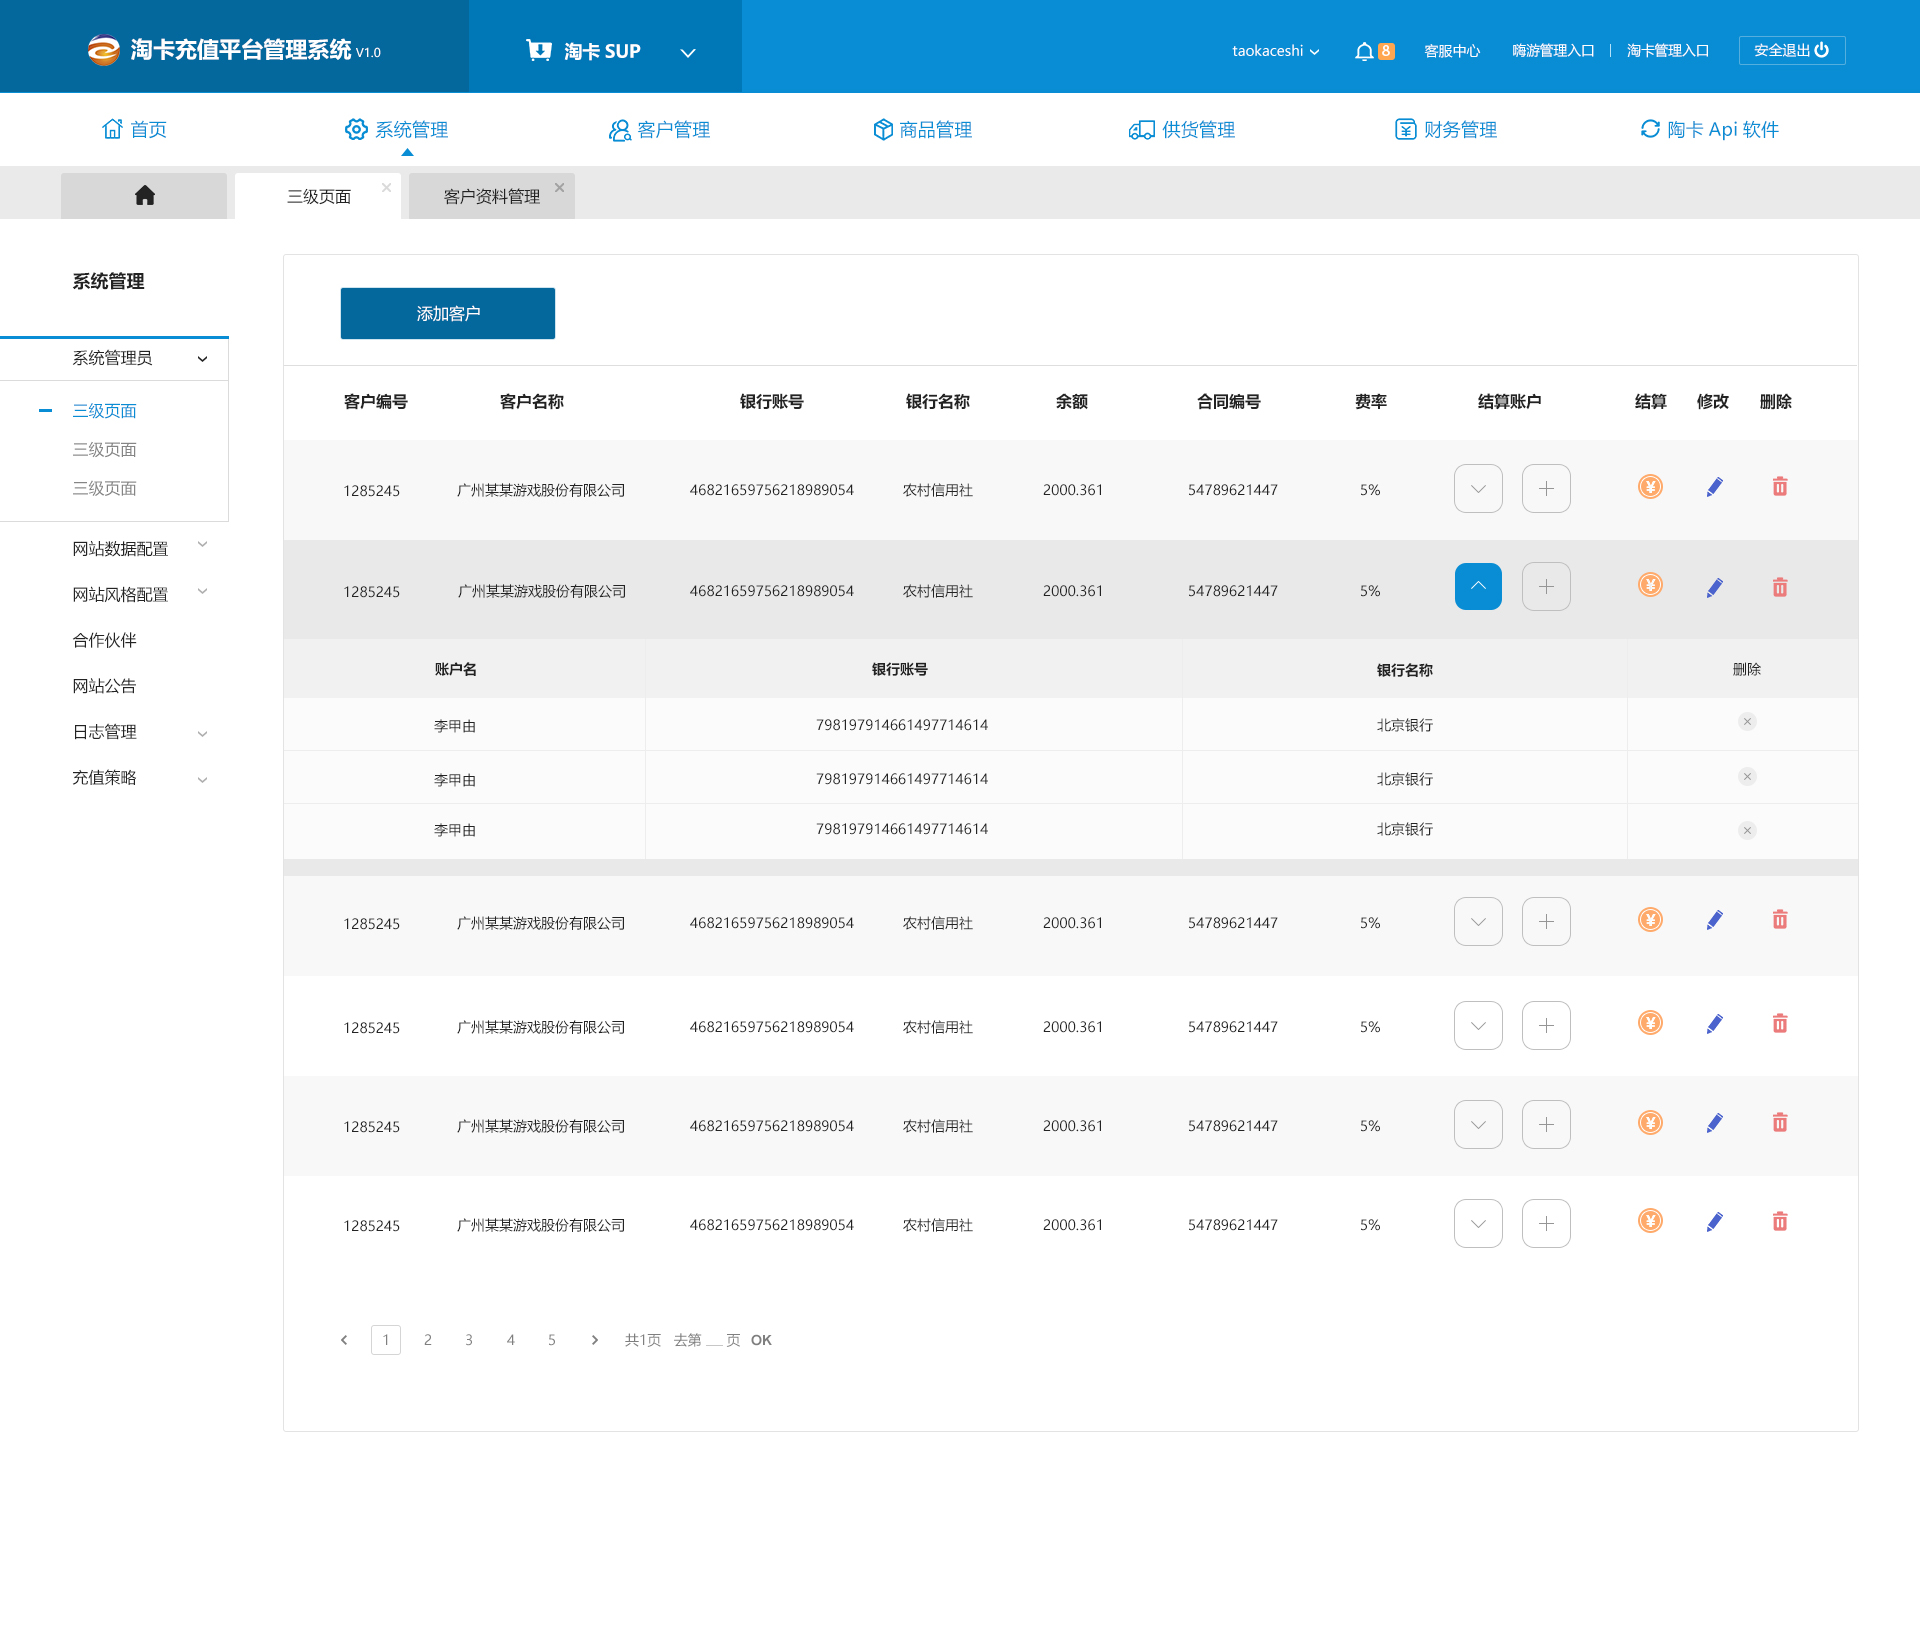The image size is (1920, 1626).
Task: Open 客服中心 link
Action: 1452,51
